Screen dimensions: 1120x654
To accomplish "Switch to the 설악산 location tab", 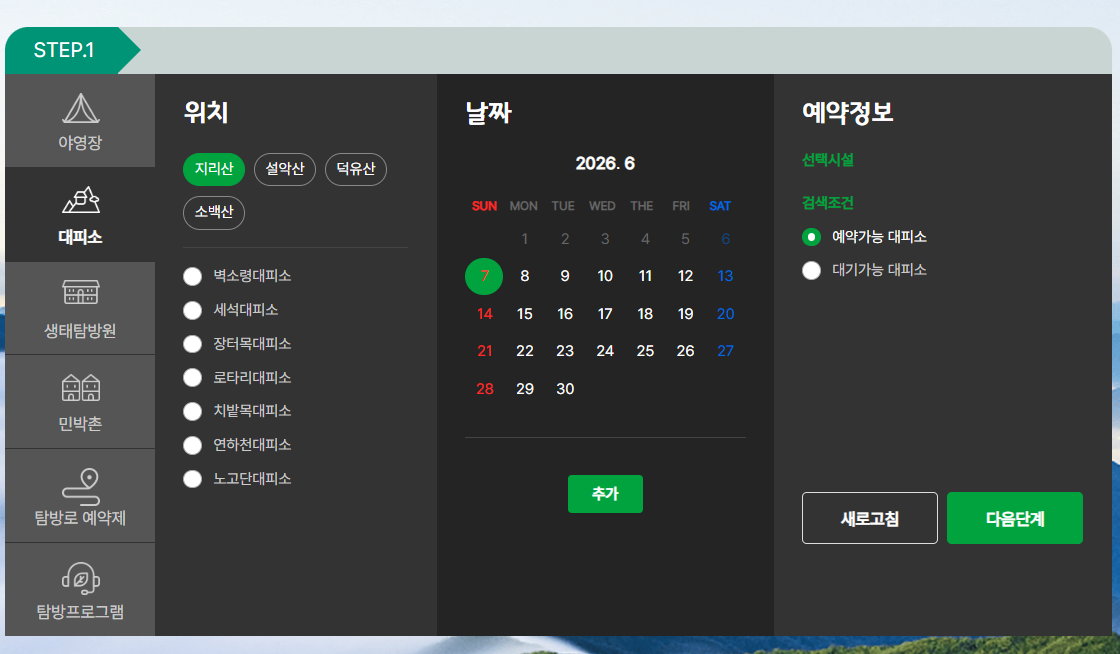I will [285, 169].
